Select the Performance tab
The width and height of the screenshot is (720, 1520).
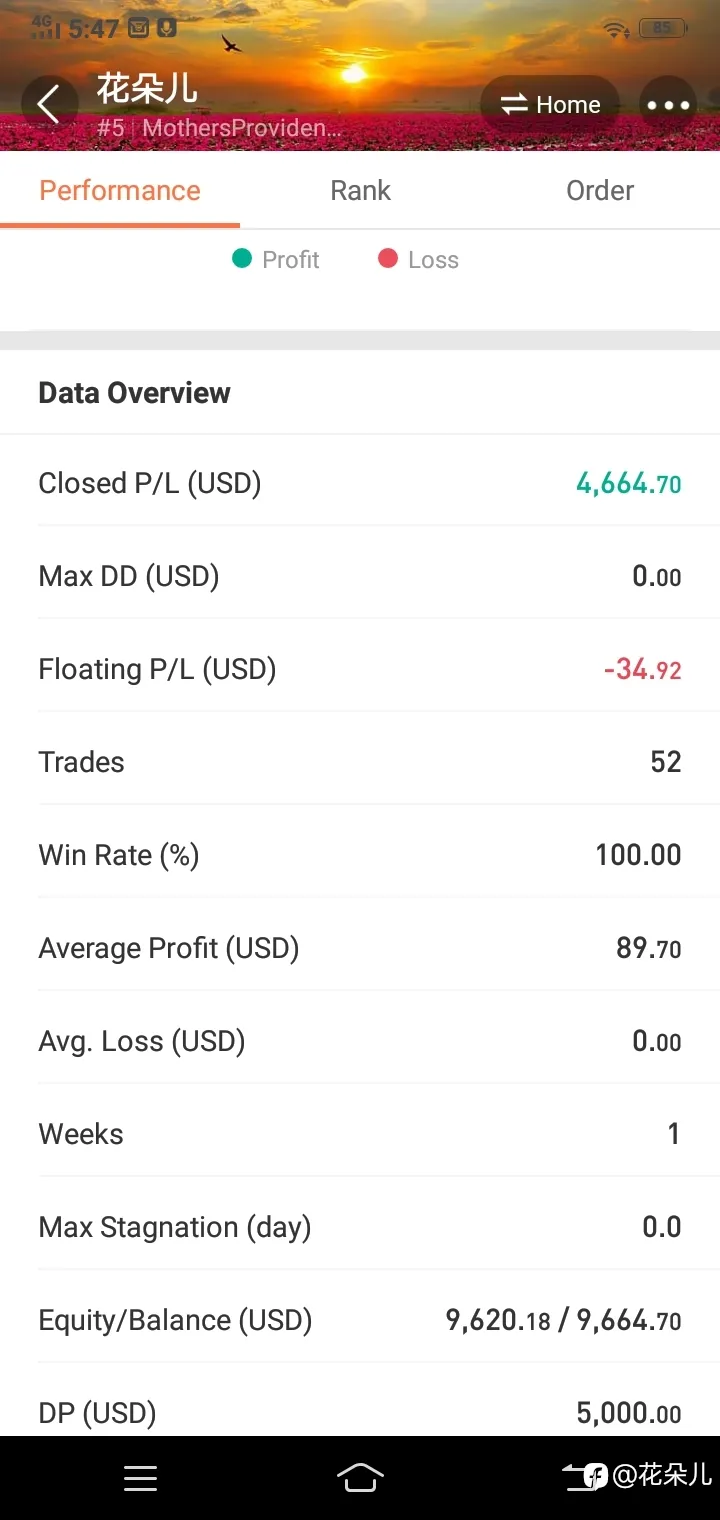pos(120,190)
